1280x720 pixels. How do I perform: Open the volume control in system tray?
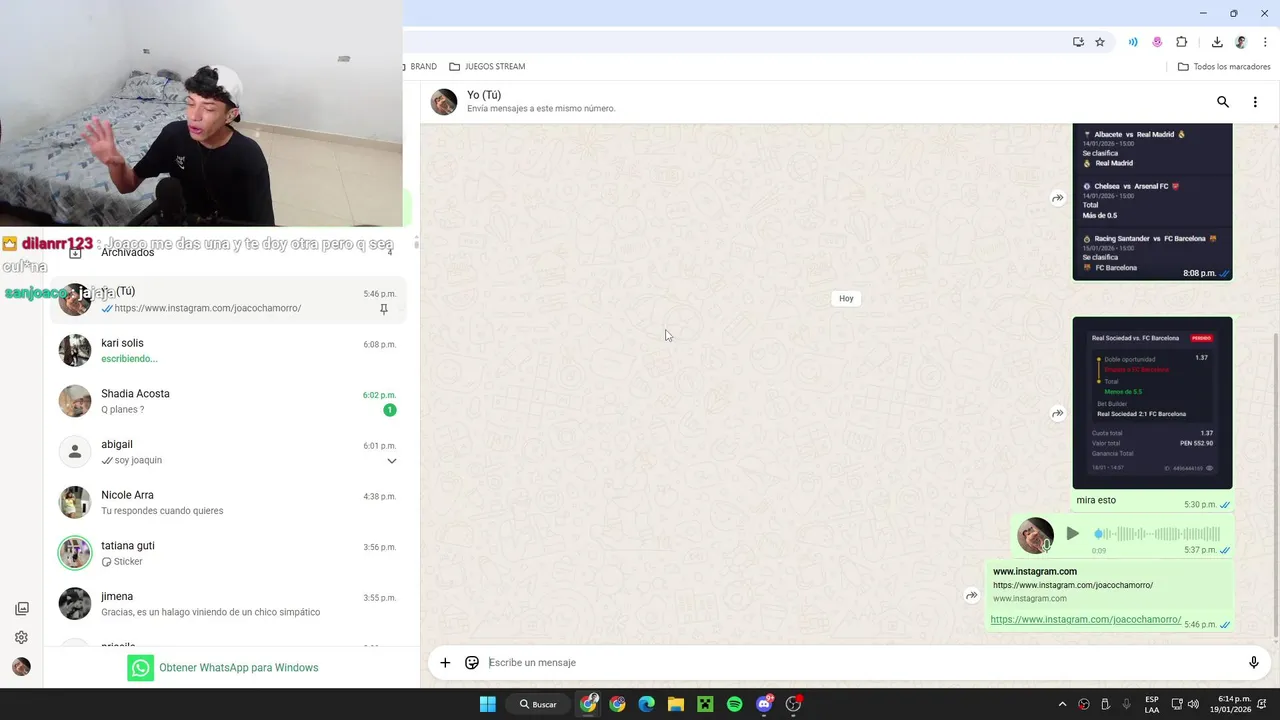pyautogui.click(x=1194, y=704)
